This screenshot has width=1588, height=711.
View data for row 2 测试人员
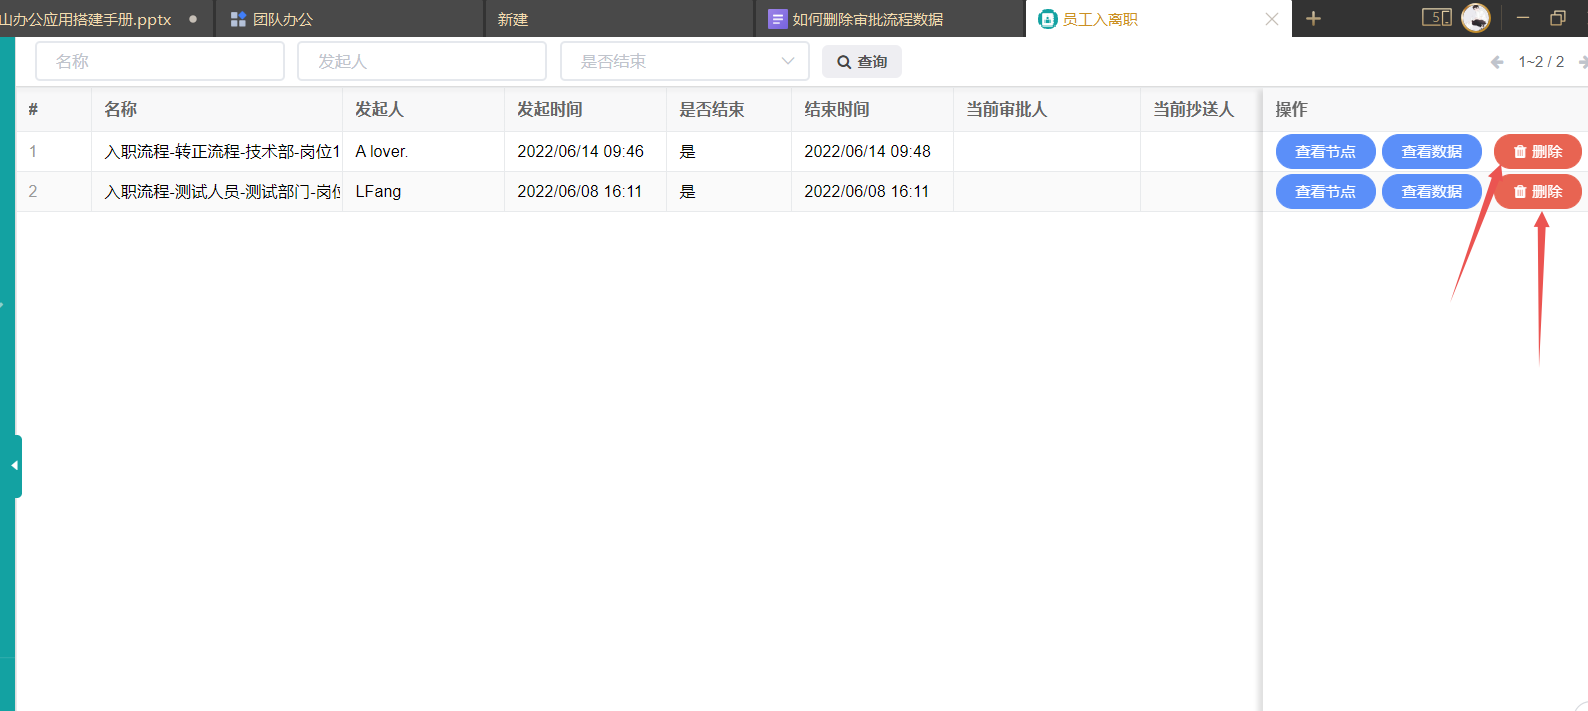pos(1432,192)
